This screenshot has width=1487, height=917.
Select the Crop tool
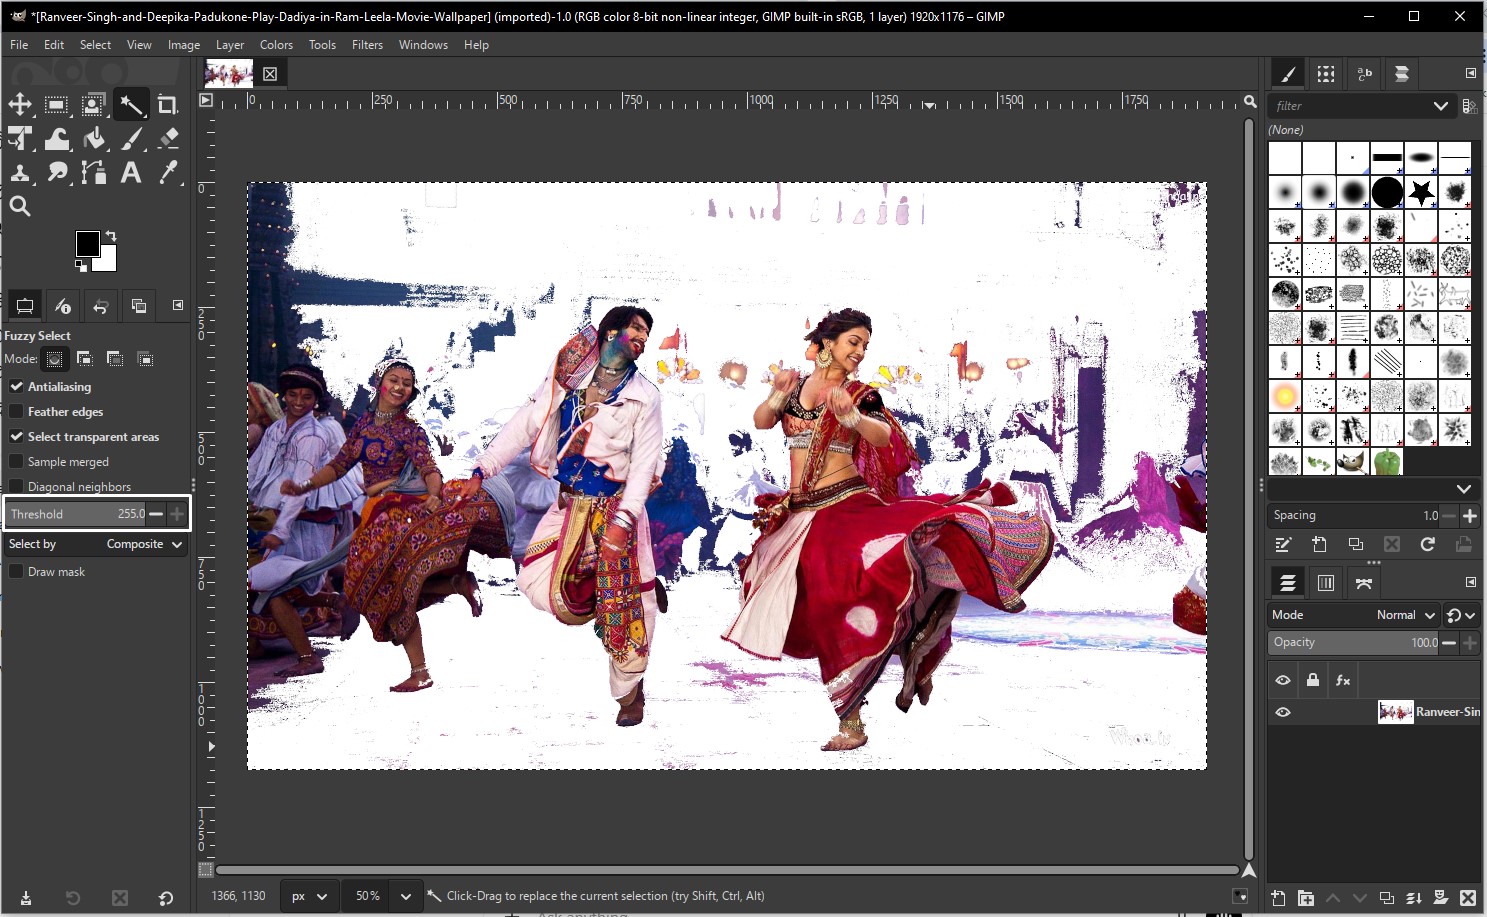click(168, 105)
